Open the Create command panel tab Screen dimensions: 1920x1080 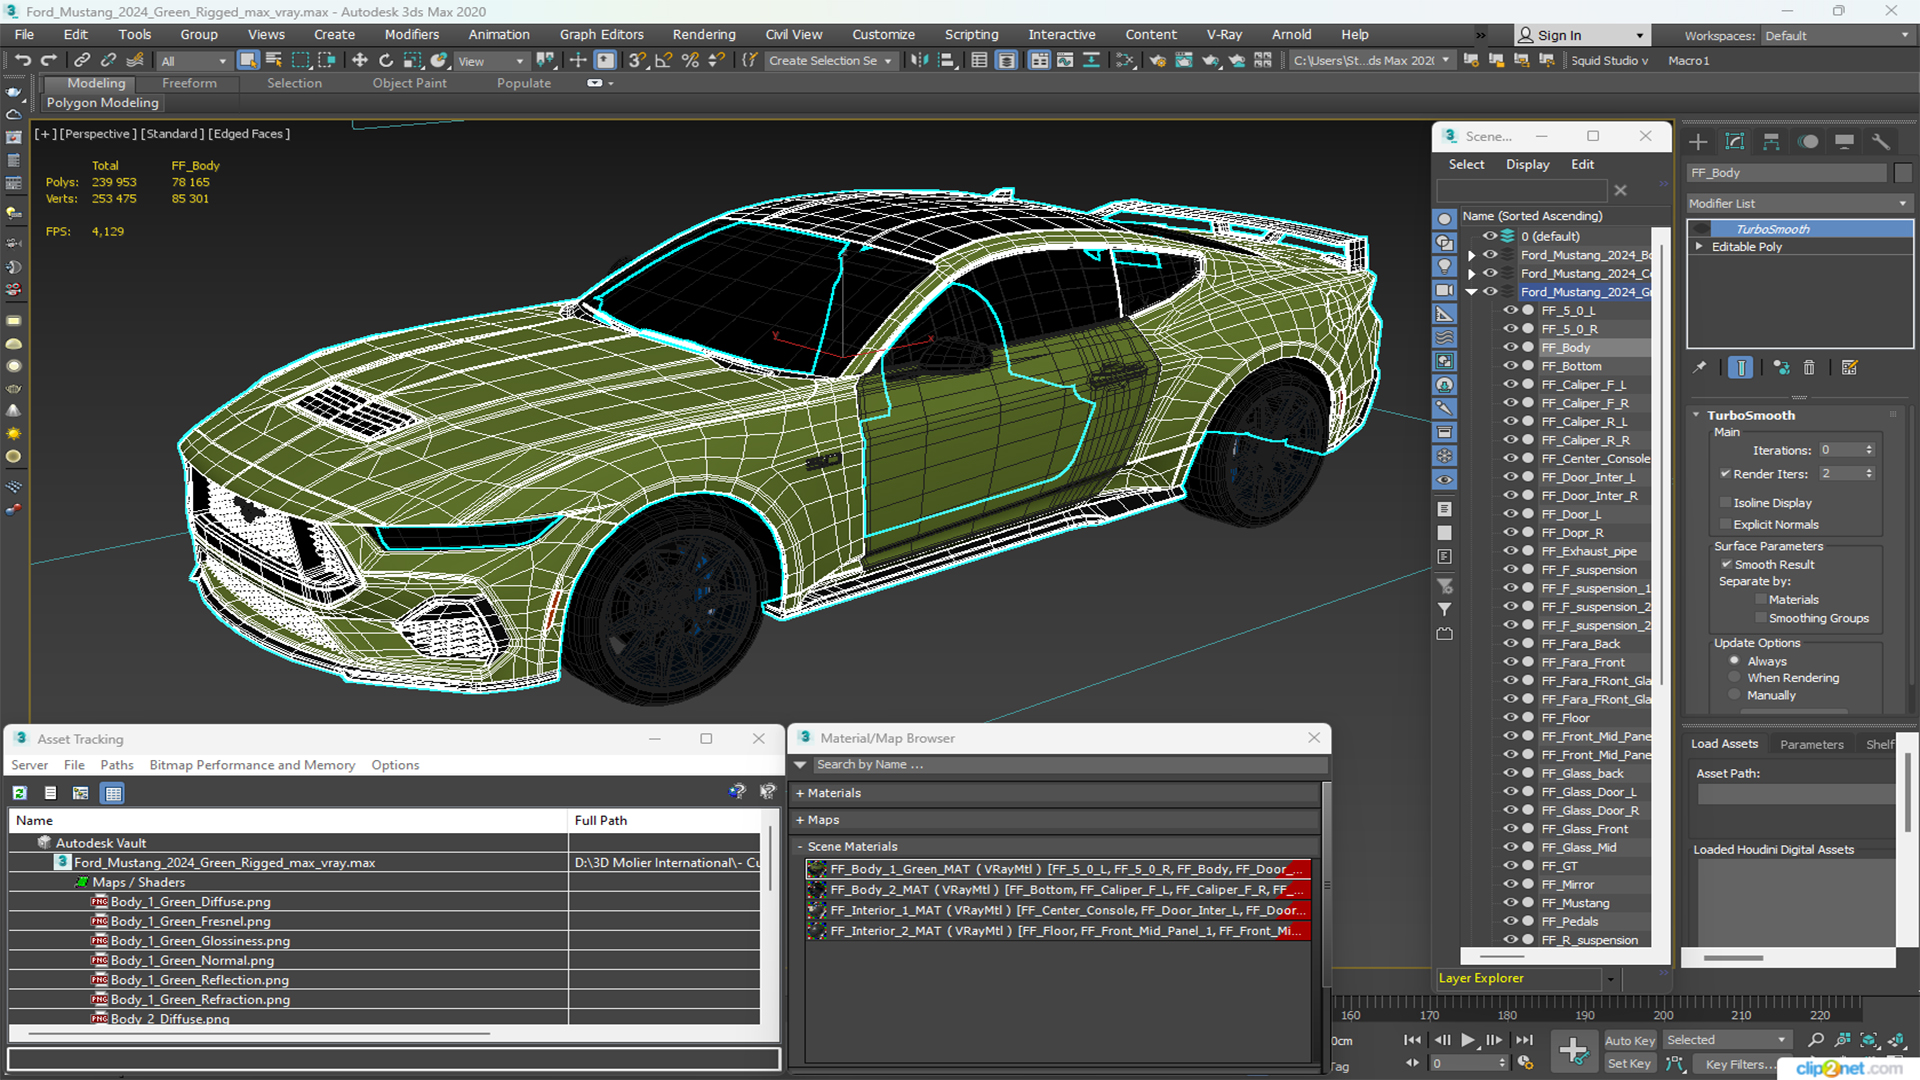coord(1698,141)
